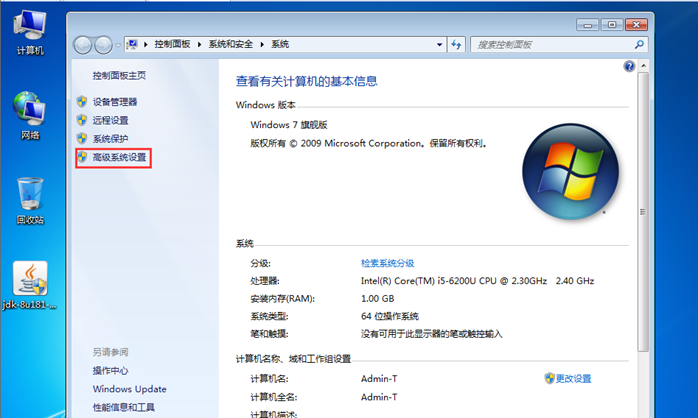Expand arrow before 系统 breadcrumb
Screen dimensions: 698x418
click(x=262, y=45)
